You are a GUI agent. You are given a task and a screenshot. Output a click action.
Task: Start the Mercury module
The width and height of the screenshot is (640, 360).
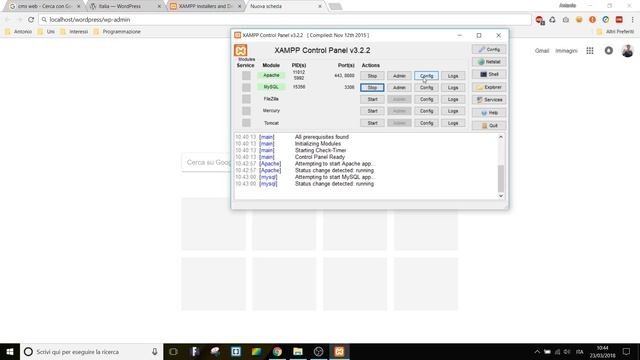coord(372,111)
